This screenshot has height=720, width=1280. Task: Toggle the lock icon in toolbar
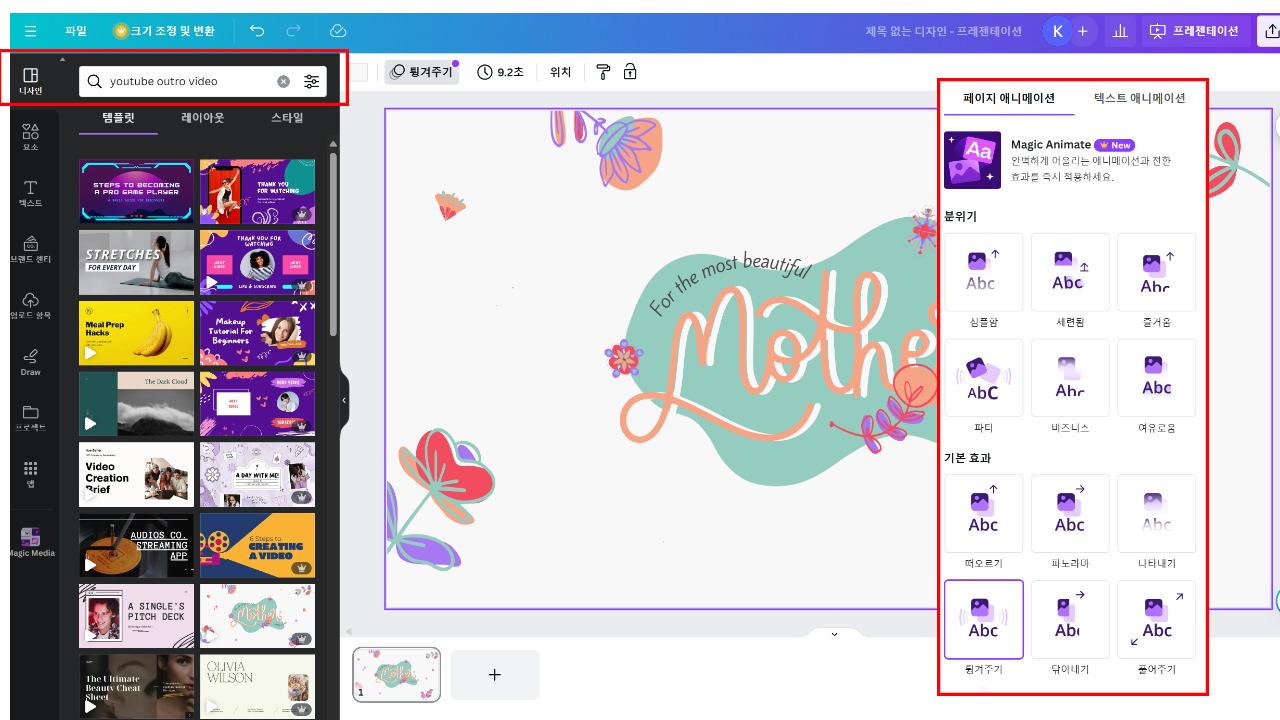point(630,72)
